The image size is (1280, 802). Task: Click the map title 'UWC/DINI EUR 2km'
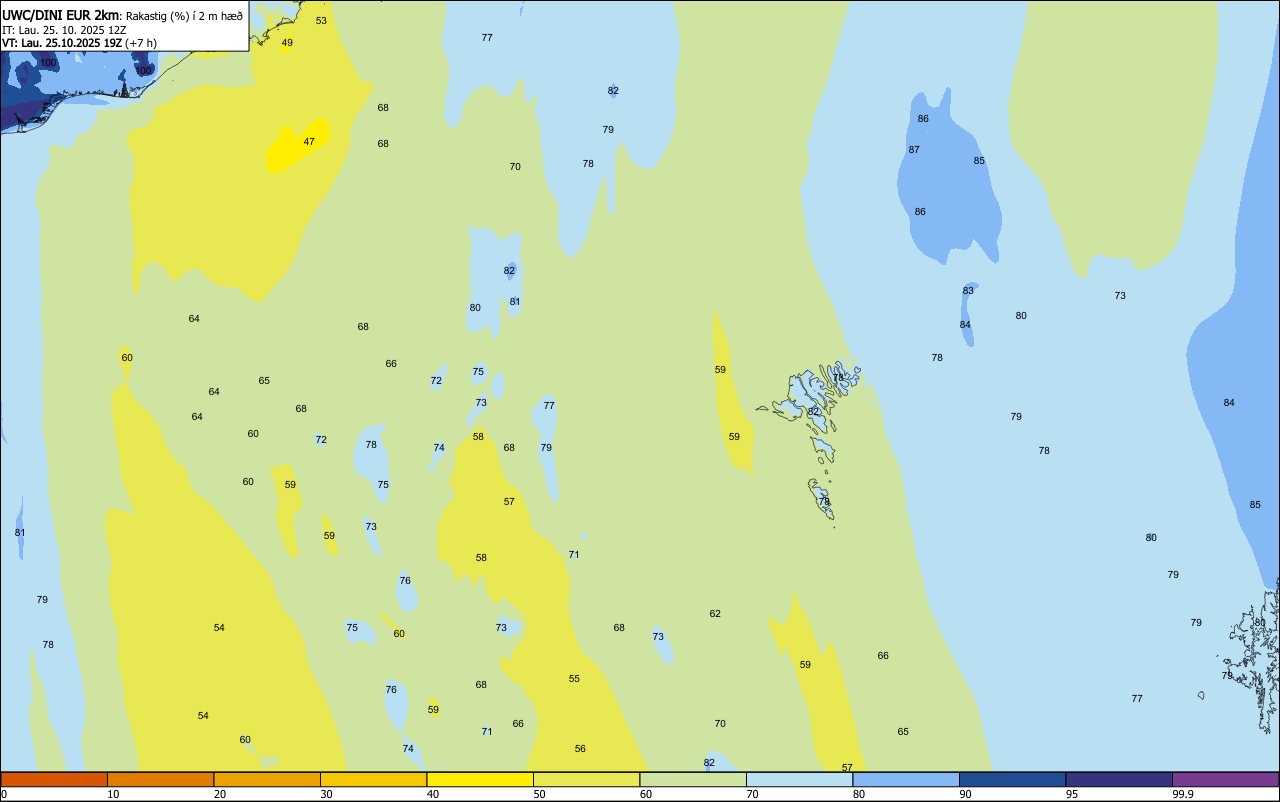tap(61, 15)
